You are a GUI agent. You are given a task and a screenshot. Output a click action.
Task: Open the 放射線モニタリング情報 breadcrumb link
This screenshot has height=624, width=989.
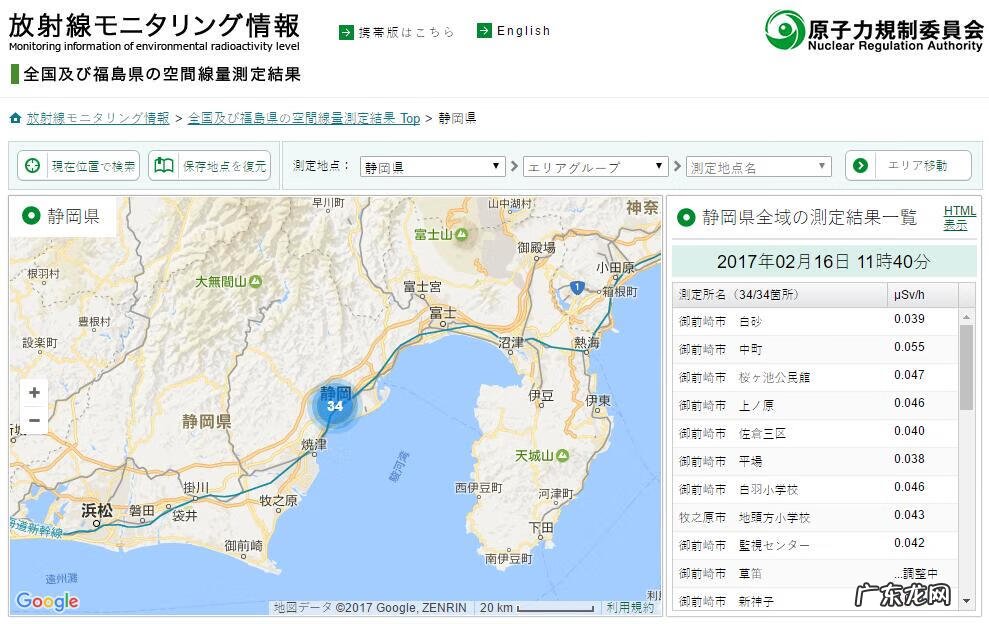(x=98, y=118)
